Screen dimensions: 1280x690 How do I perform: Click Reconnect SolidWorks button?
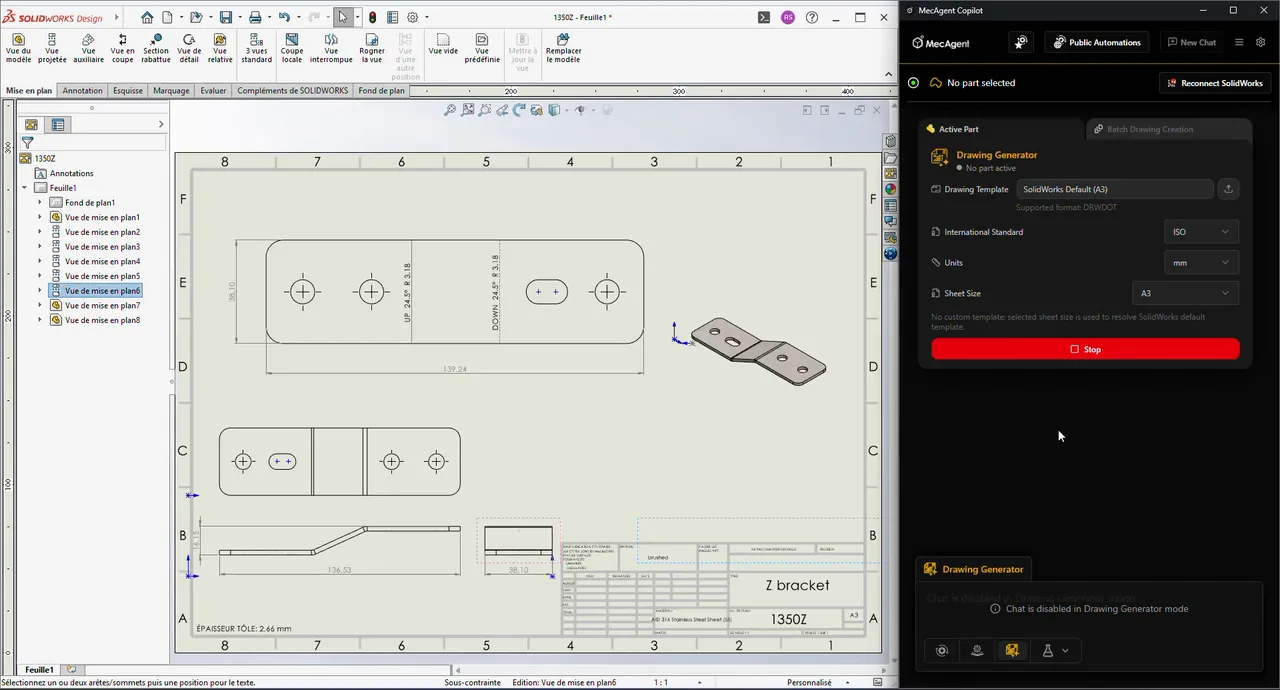1214,83
